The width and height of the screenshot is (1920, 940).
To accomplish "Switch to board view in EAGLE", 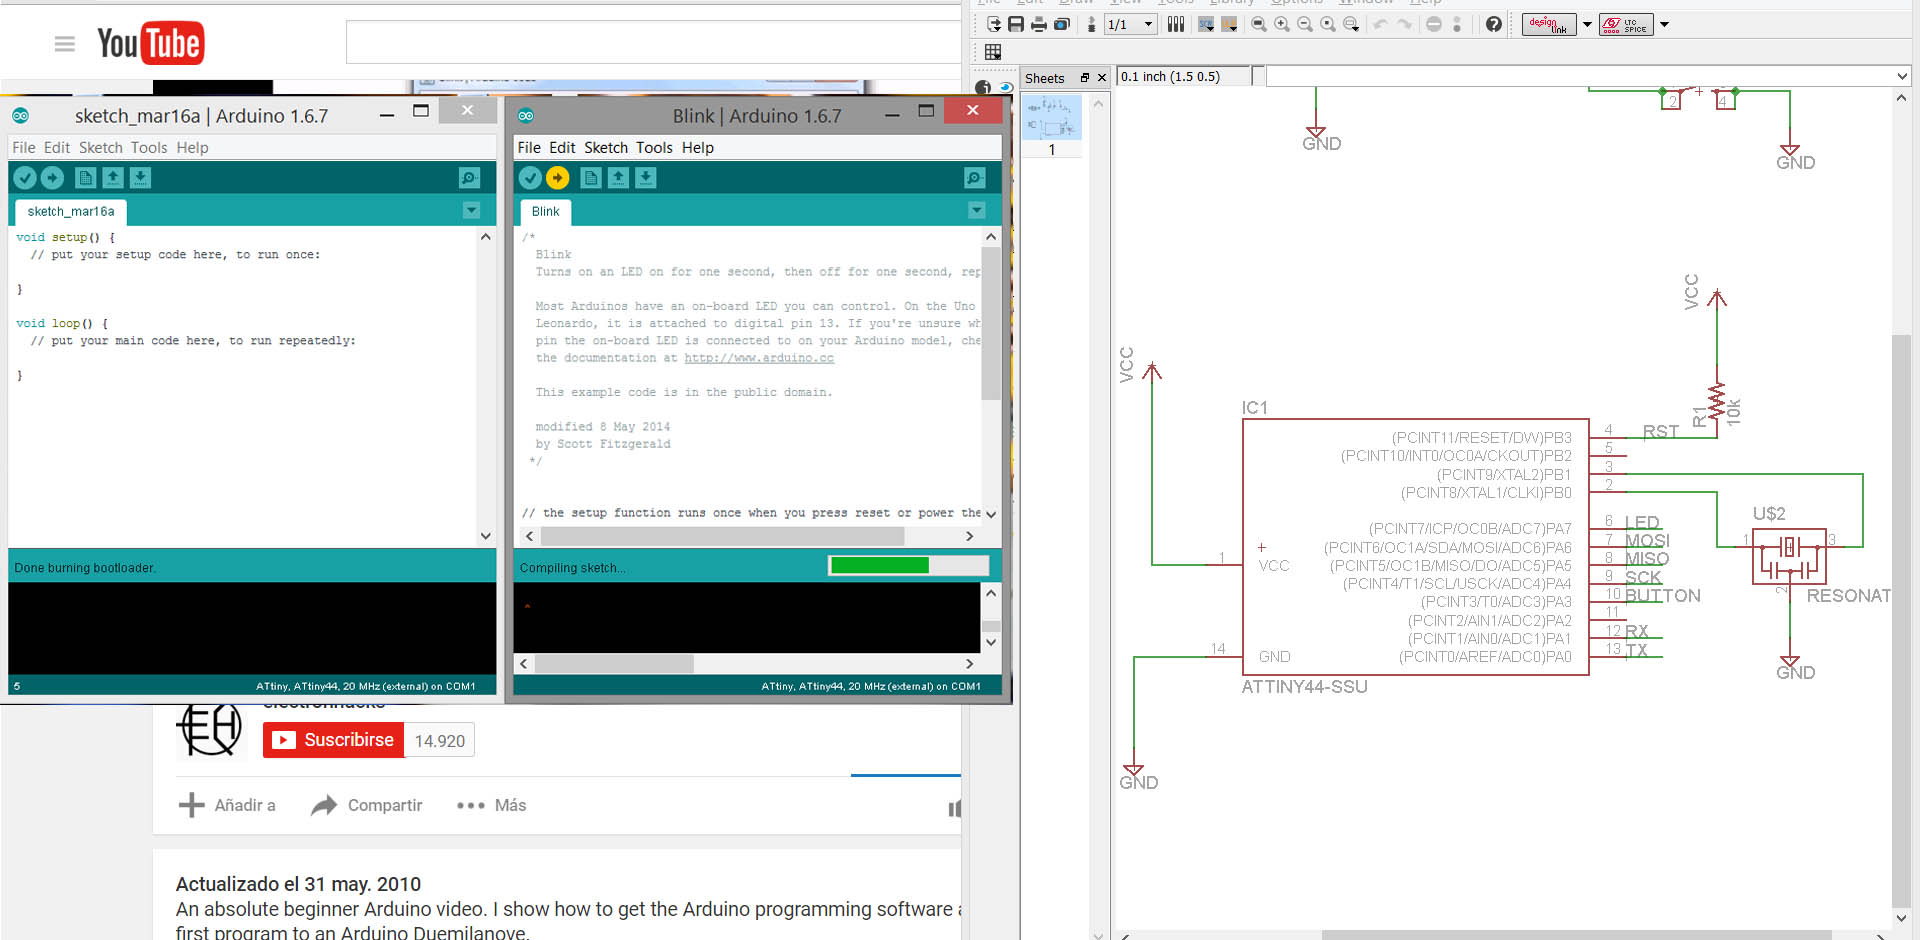I will 1091,24.
